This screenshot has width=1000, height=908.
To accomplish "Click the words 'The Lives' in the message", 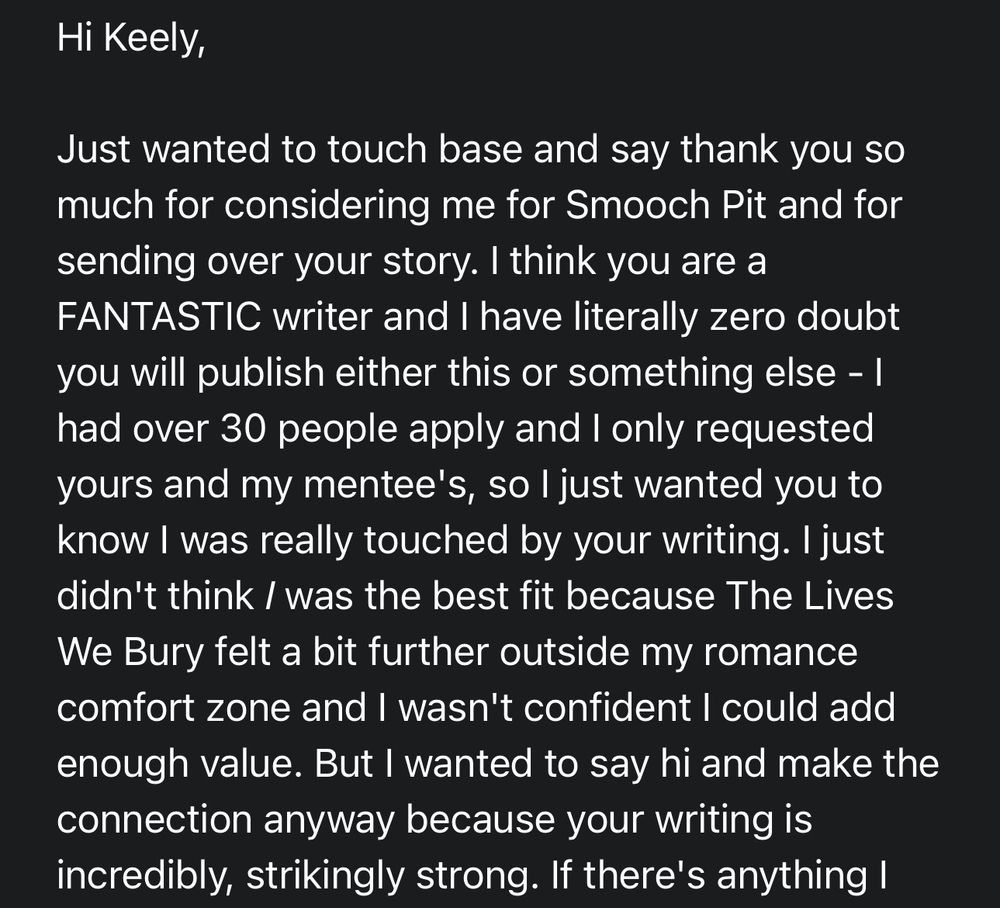I will click(x=809, y=596).
